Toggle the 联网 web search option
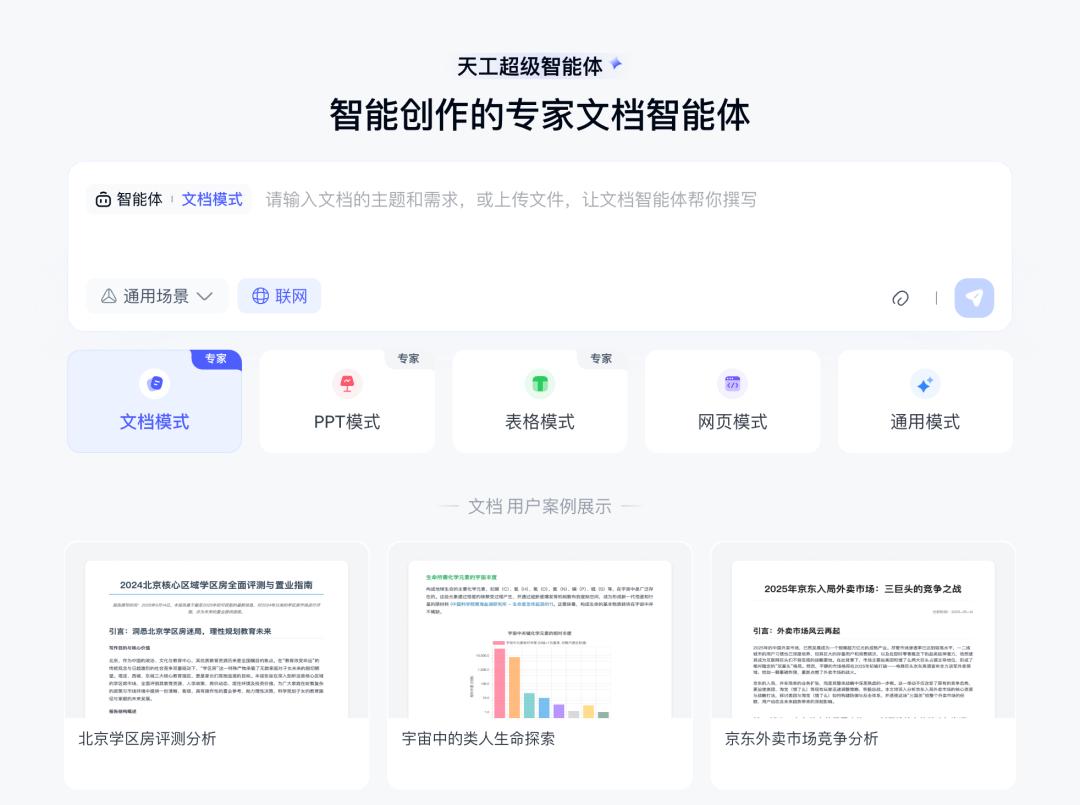 279,296
